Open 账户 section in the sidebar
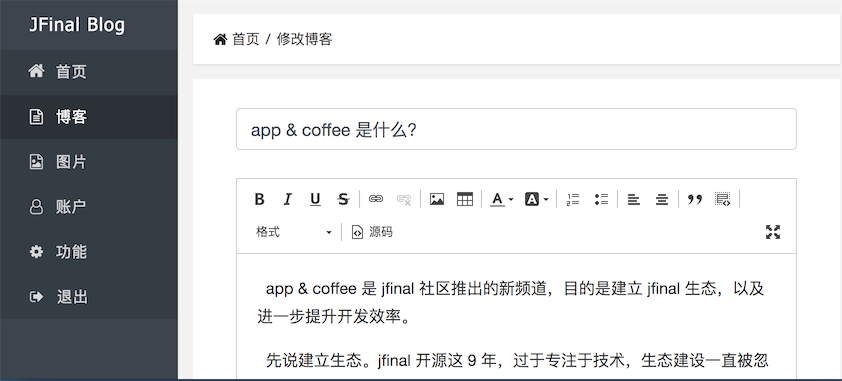The image size is (842, 381). [x=89, y=207]
